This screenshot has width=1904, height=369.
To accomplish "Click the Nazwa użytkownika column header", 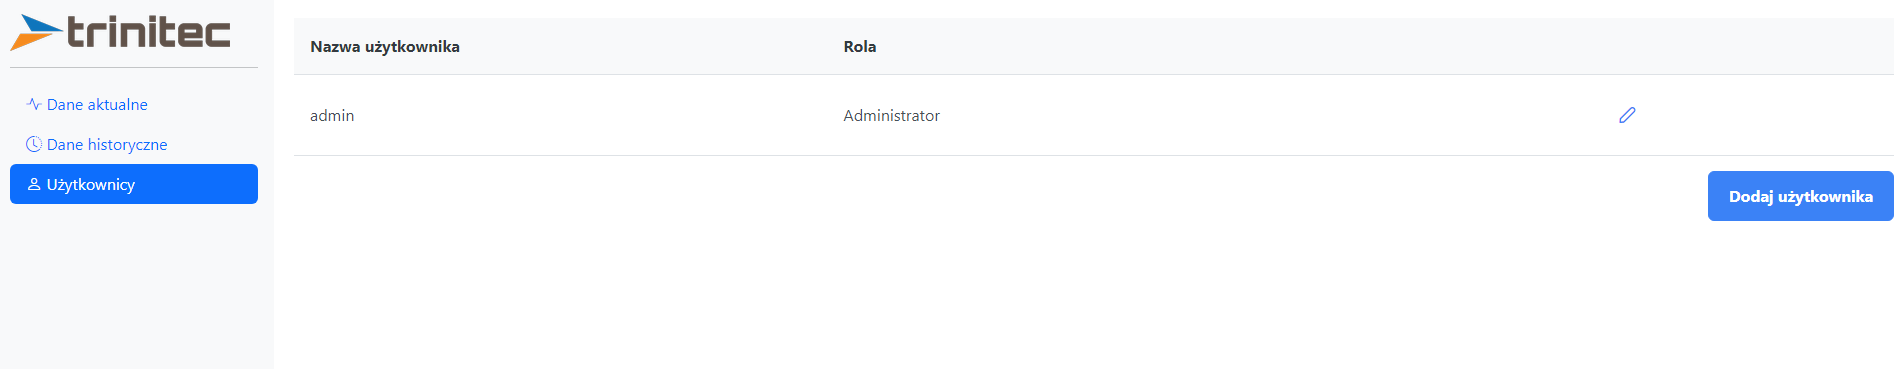I will coord(385,46).
